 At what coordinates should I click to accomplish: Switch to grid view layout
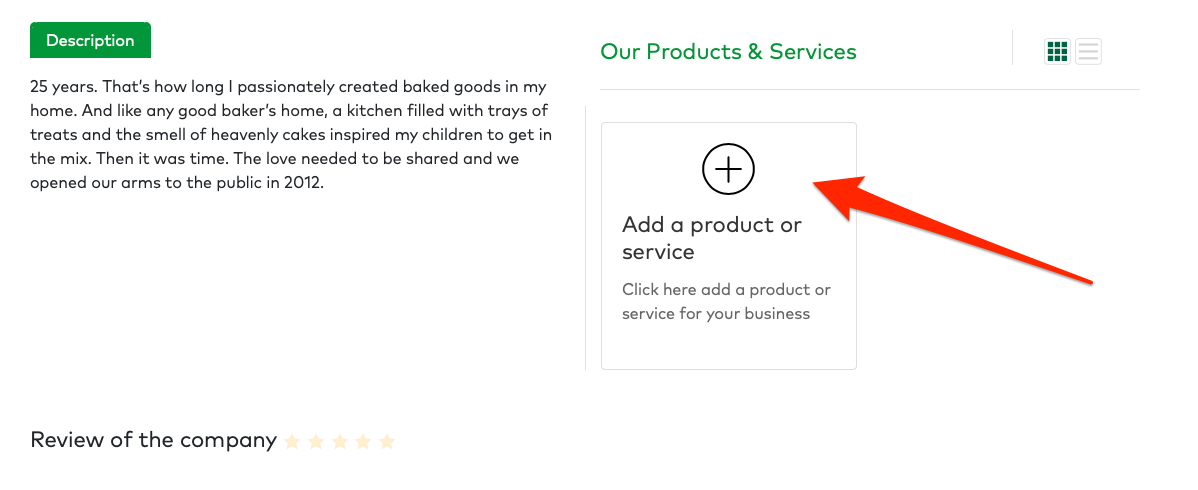(x=1057, y=51)
